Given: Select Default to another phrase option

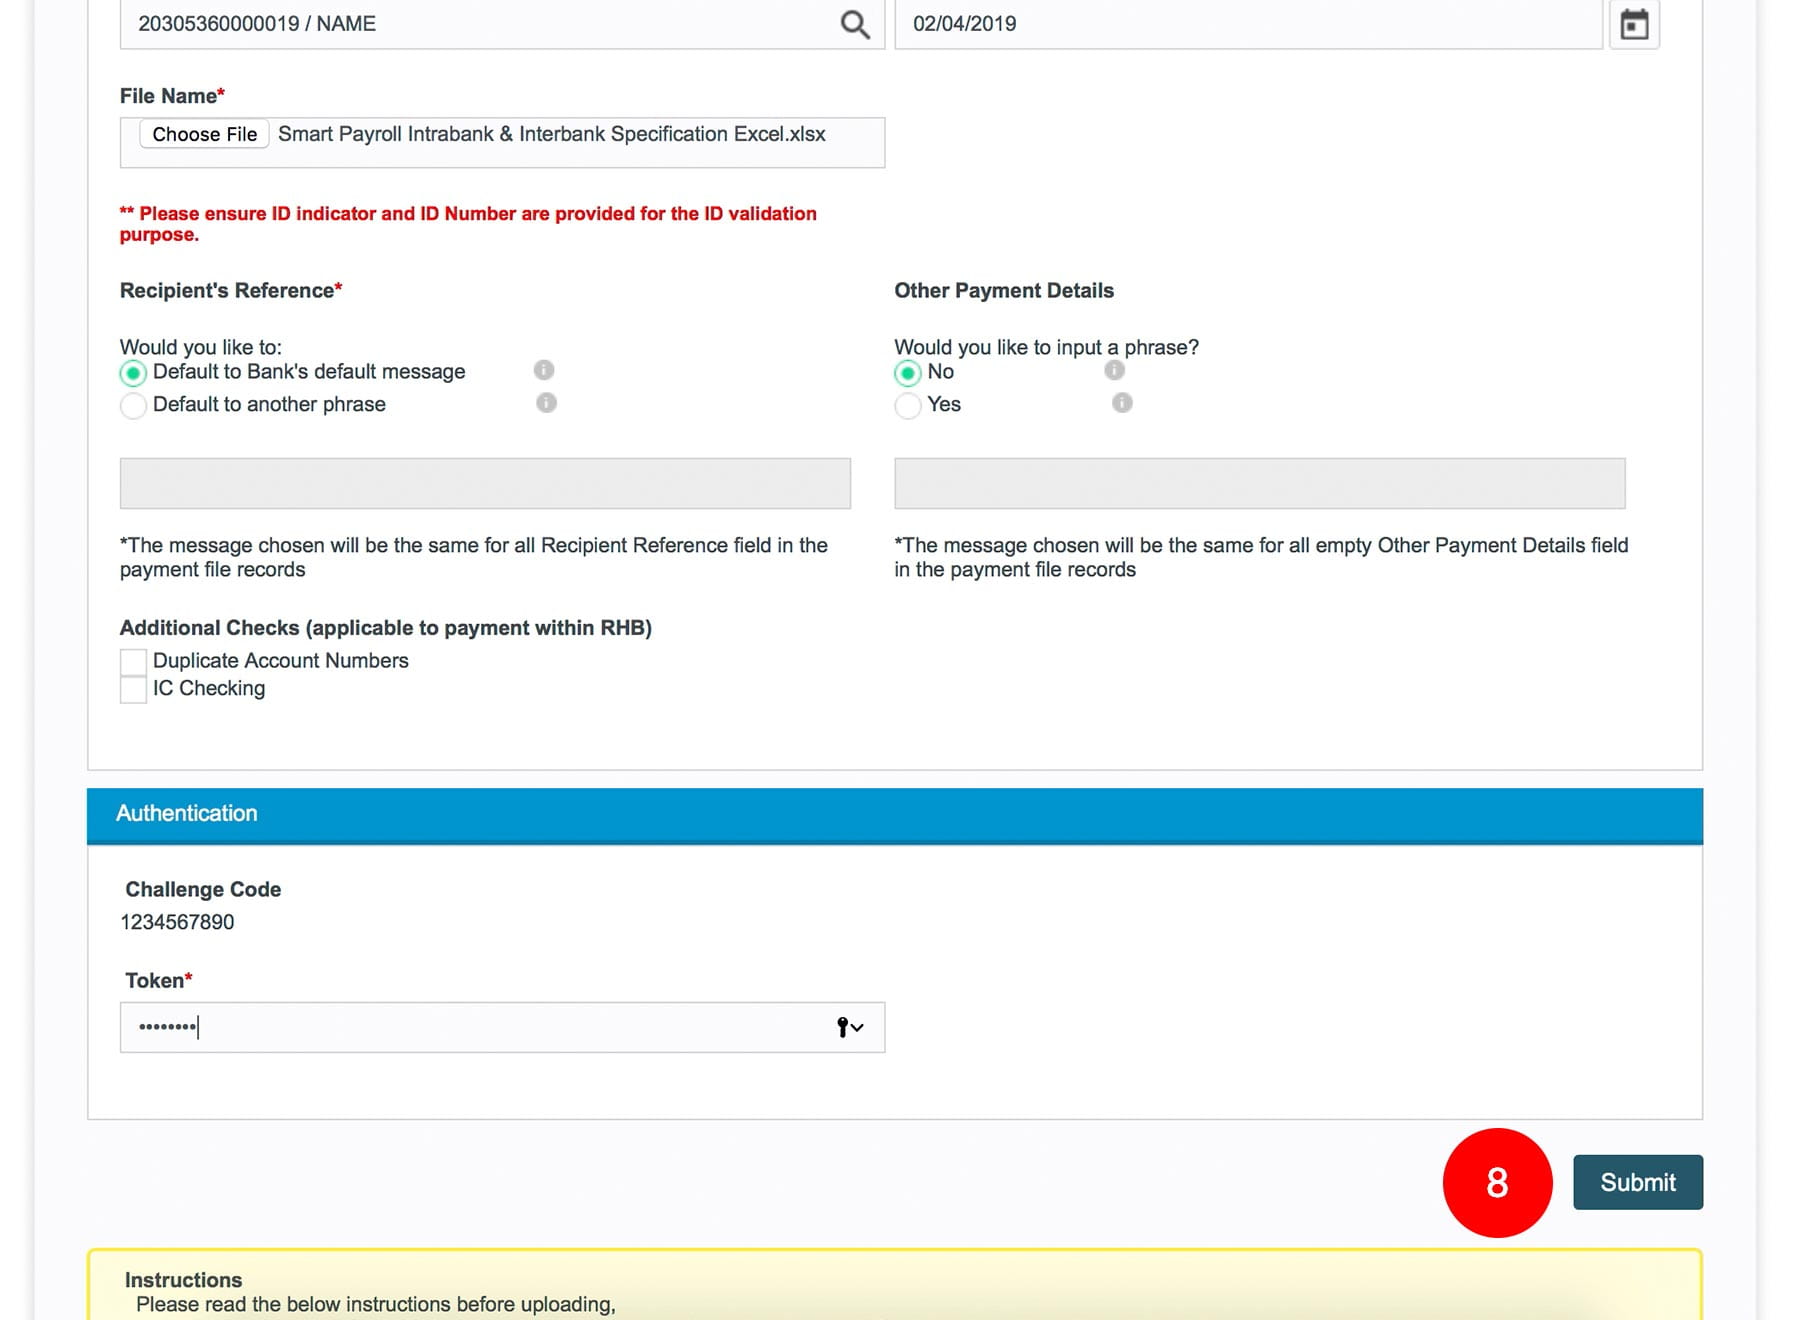Looking at the screenshot, I should point(133,406).
